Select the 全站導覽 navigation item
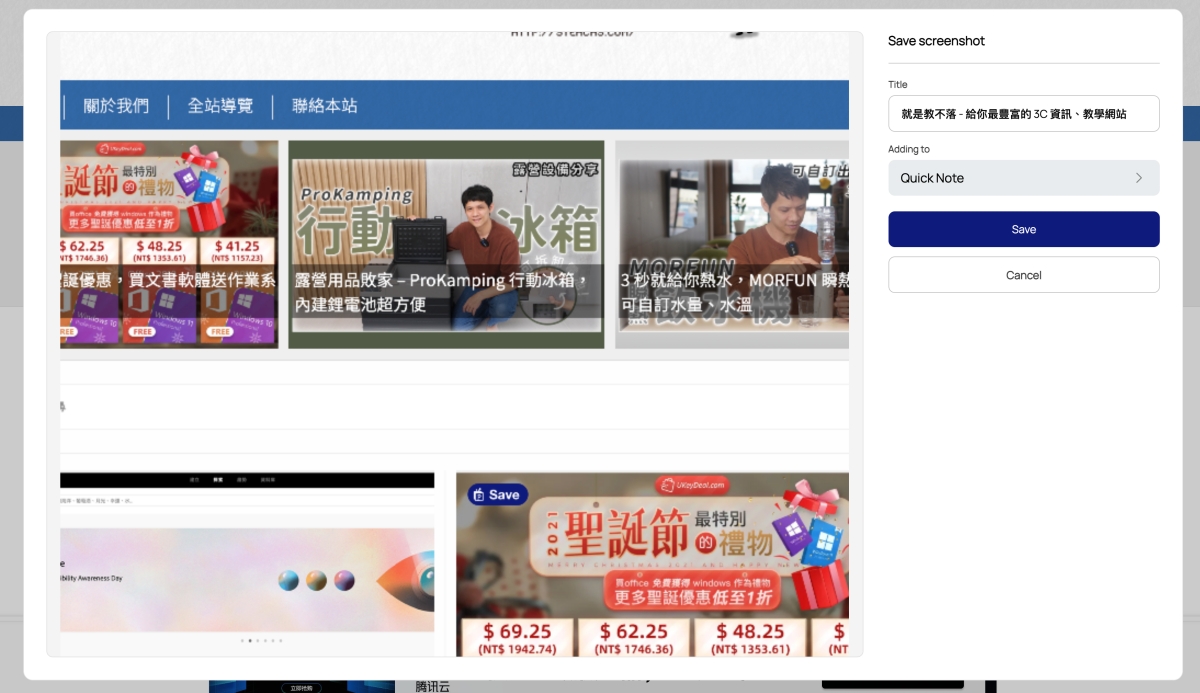The width and height of the screenshot is (1200, 693). (220, 105)
